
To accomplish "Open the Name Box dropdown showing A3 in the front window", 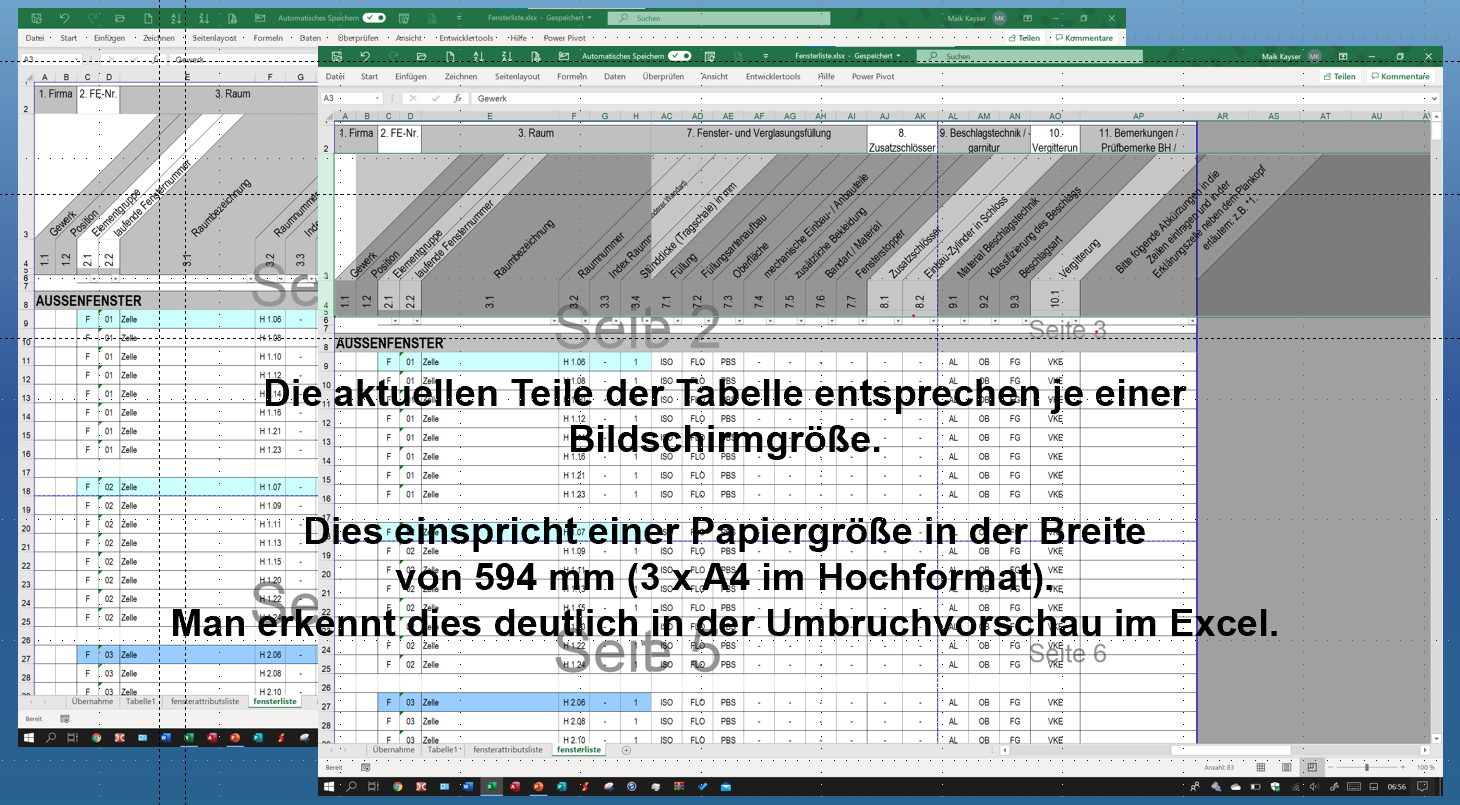I will tap(377, 99).
